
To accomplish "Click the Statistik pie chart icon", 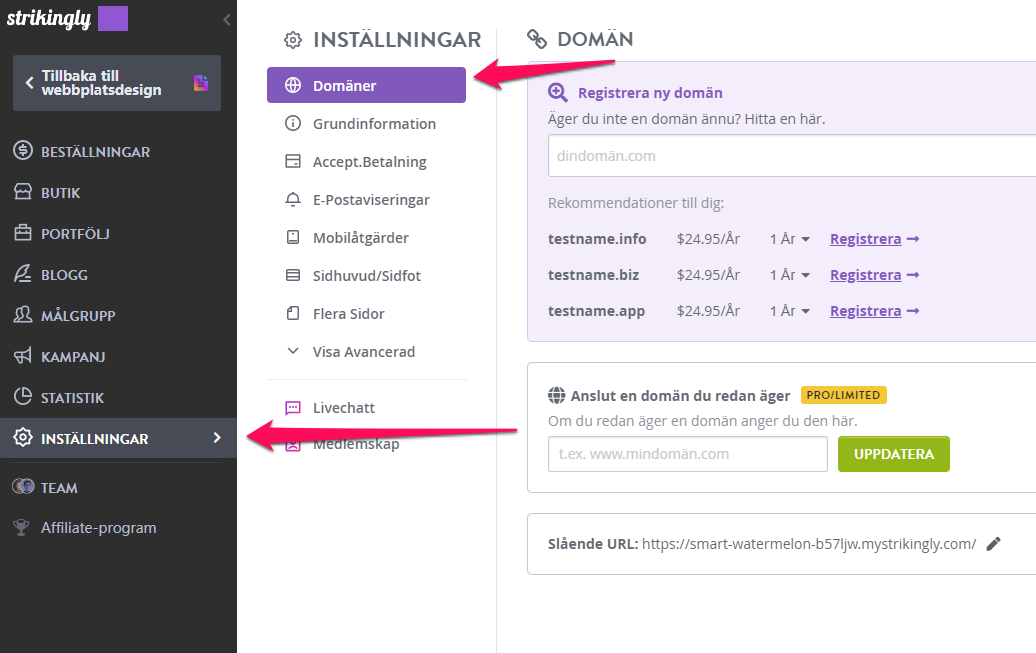I will (x=22, y=397).
